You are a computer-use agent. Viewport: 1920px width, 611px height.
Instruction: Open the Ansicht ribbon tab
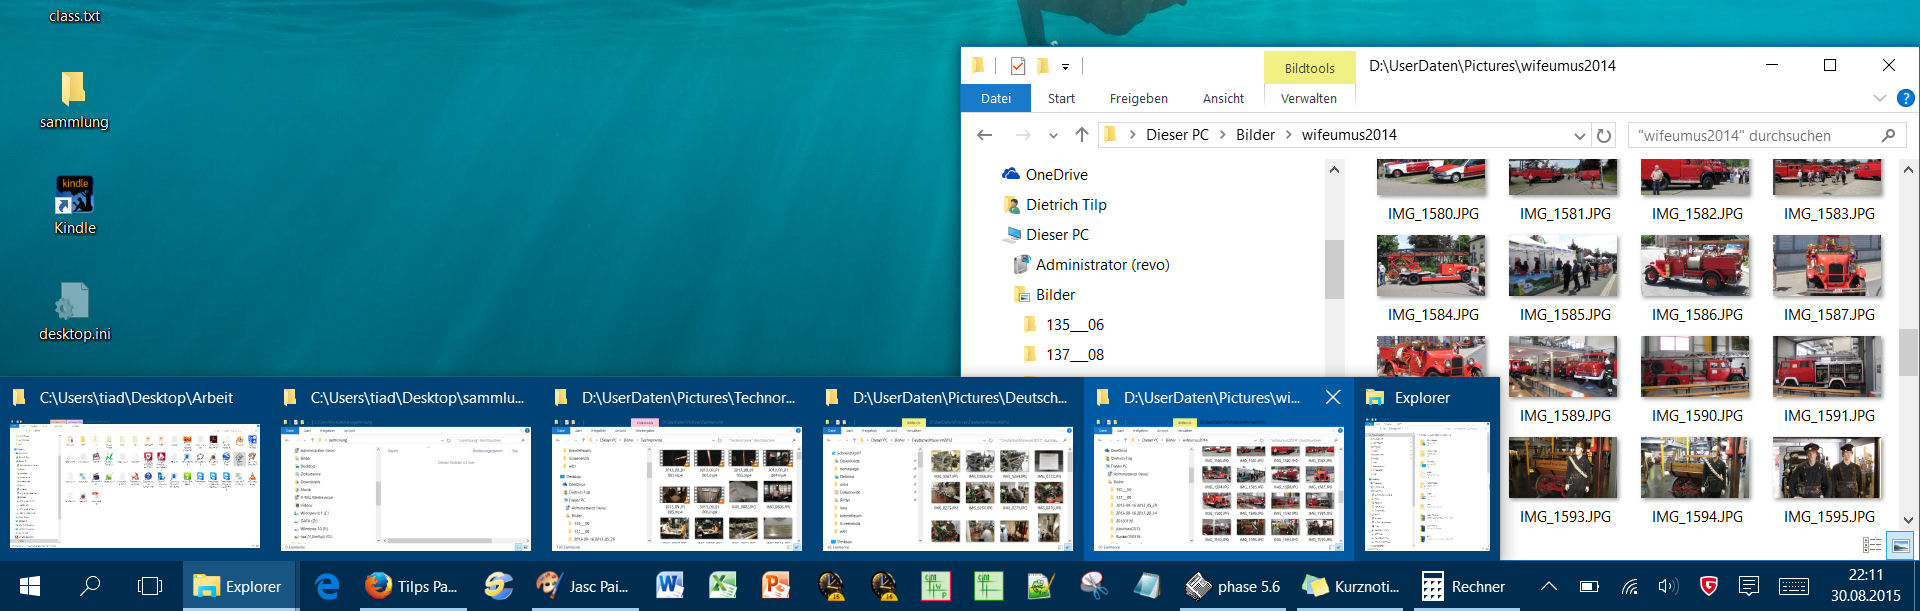click(1223, 98)
